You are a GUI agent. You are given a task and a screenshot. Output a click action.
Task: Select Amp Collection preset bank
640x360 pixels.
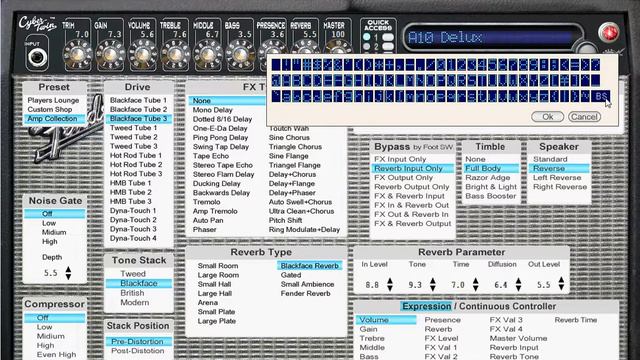tap(55, 118)
